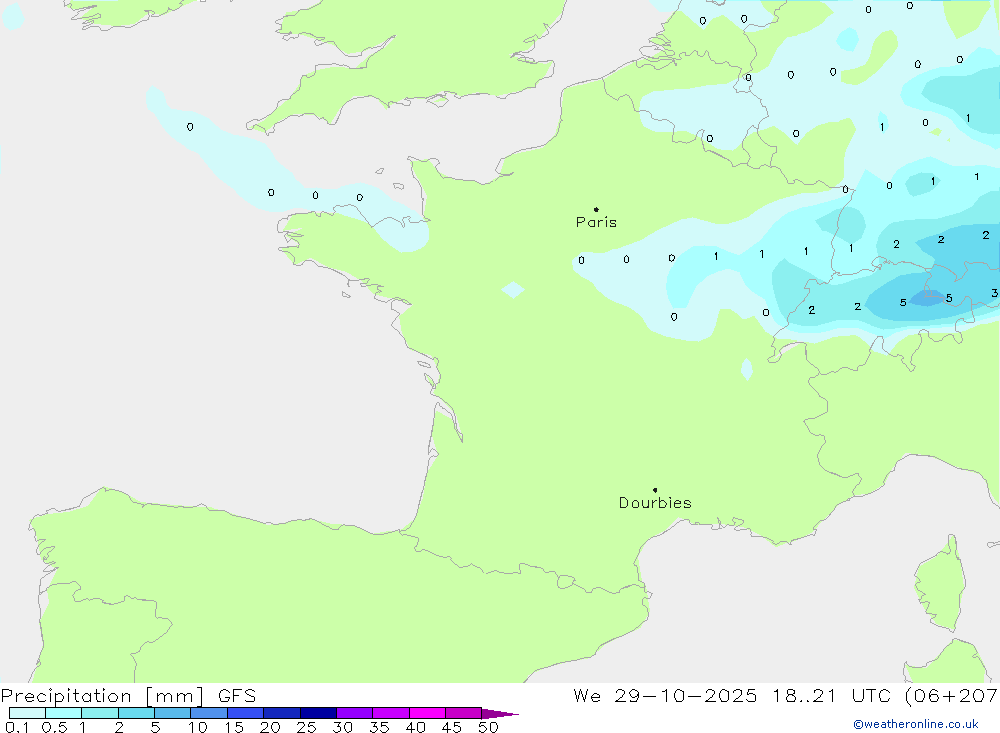This screenshot has height=733, width=1000.
Task: Select the Dourbies location dot marker
Action: click(x=655, y=490)
